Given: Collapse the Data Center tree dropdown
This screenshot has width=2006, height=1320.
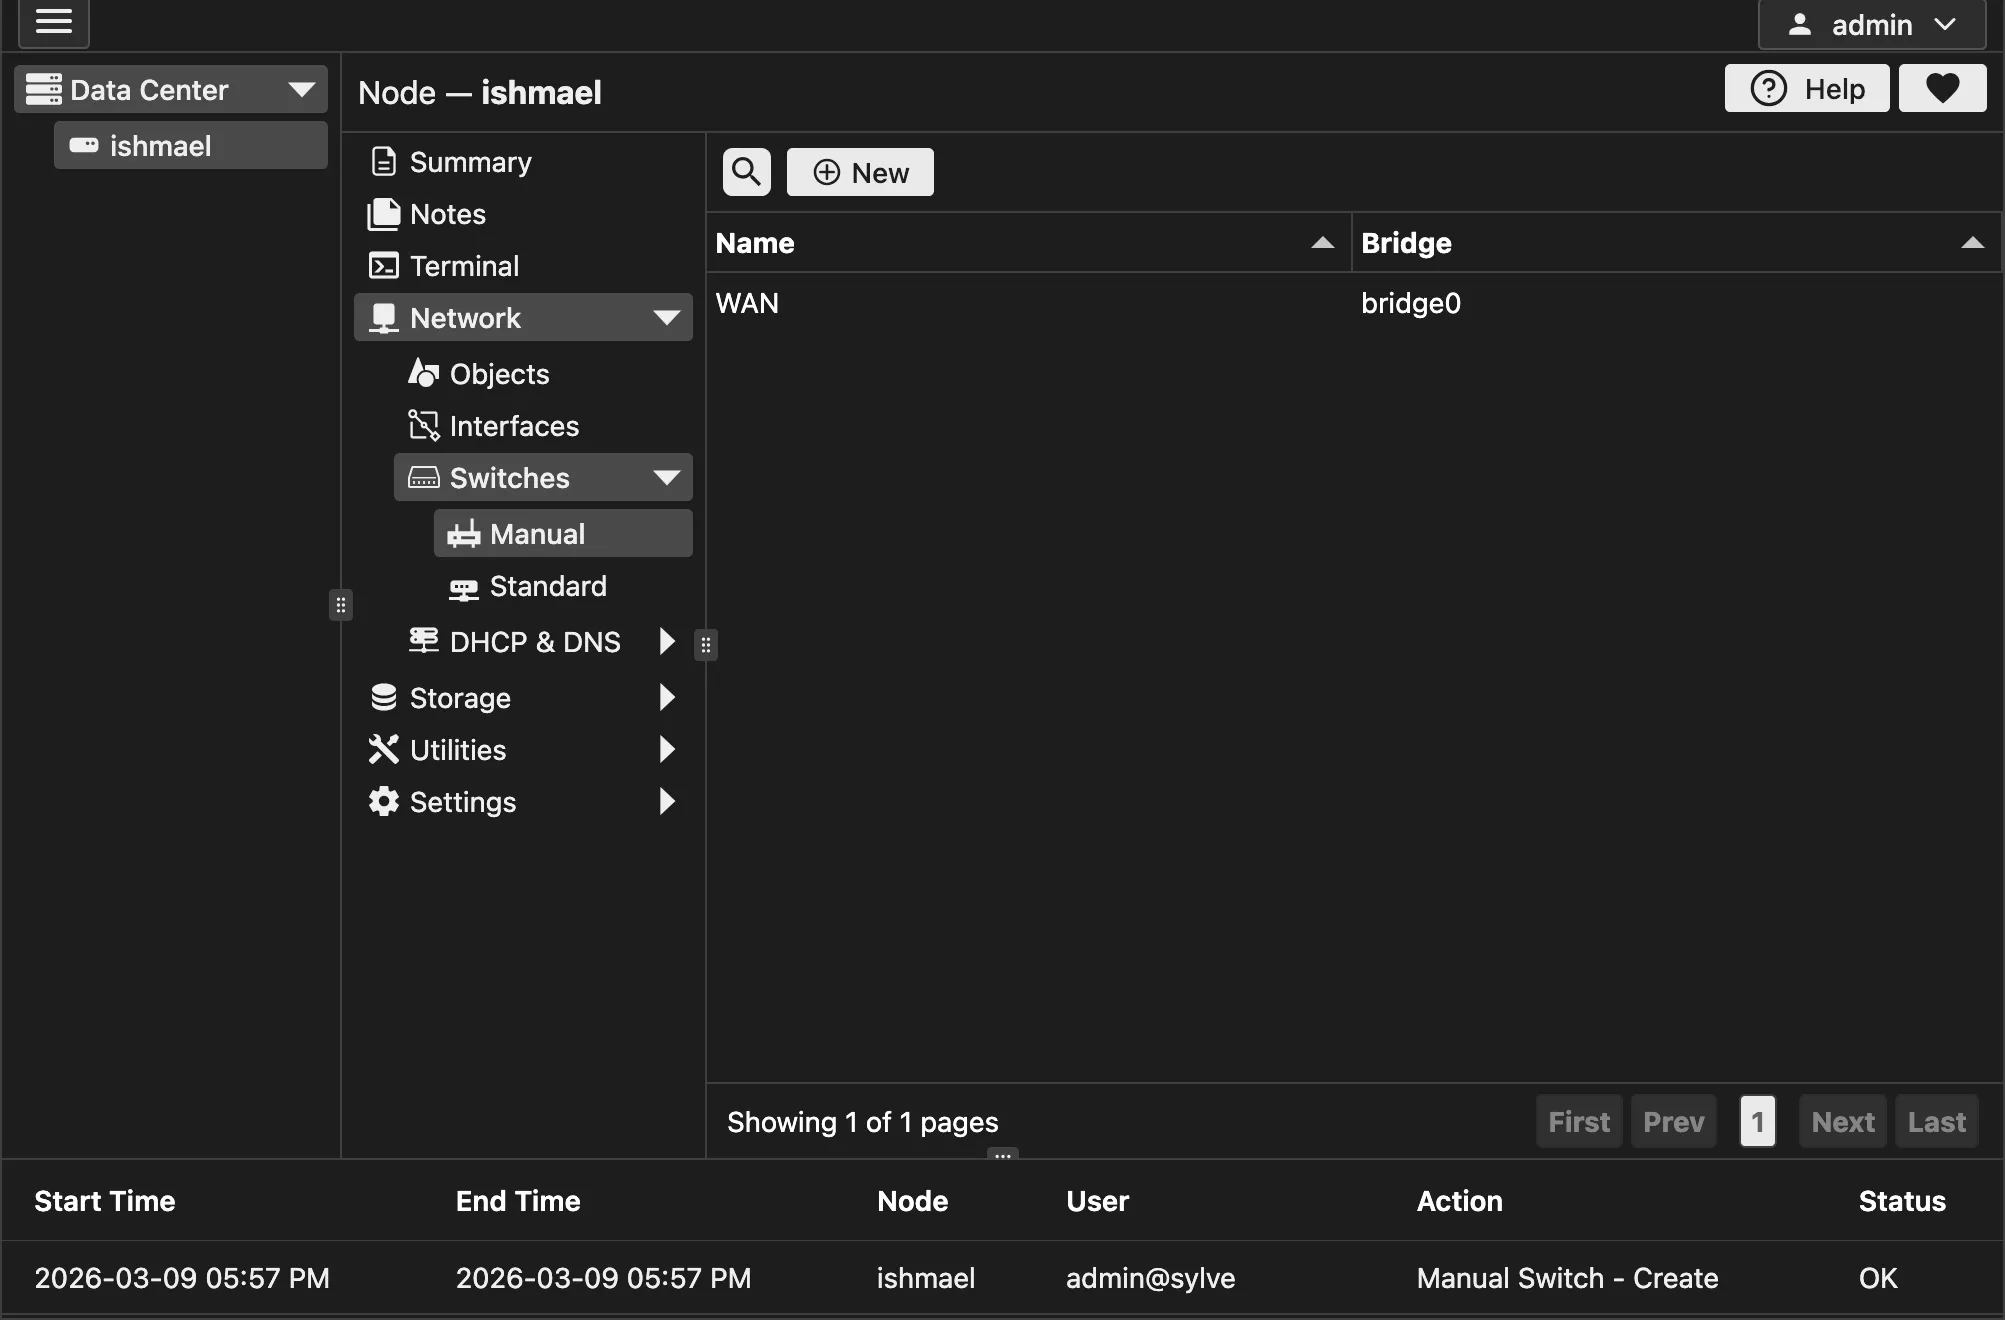Looking at the screenshot, I should 301,90.
